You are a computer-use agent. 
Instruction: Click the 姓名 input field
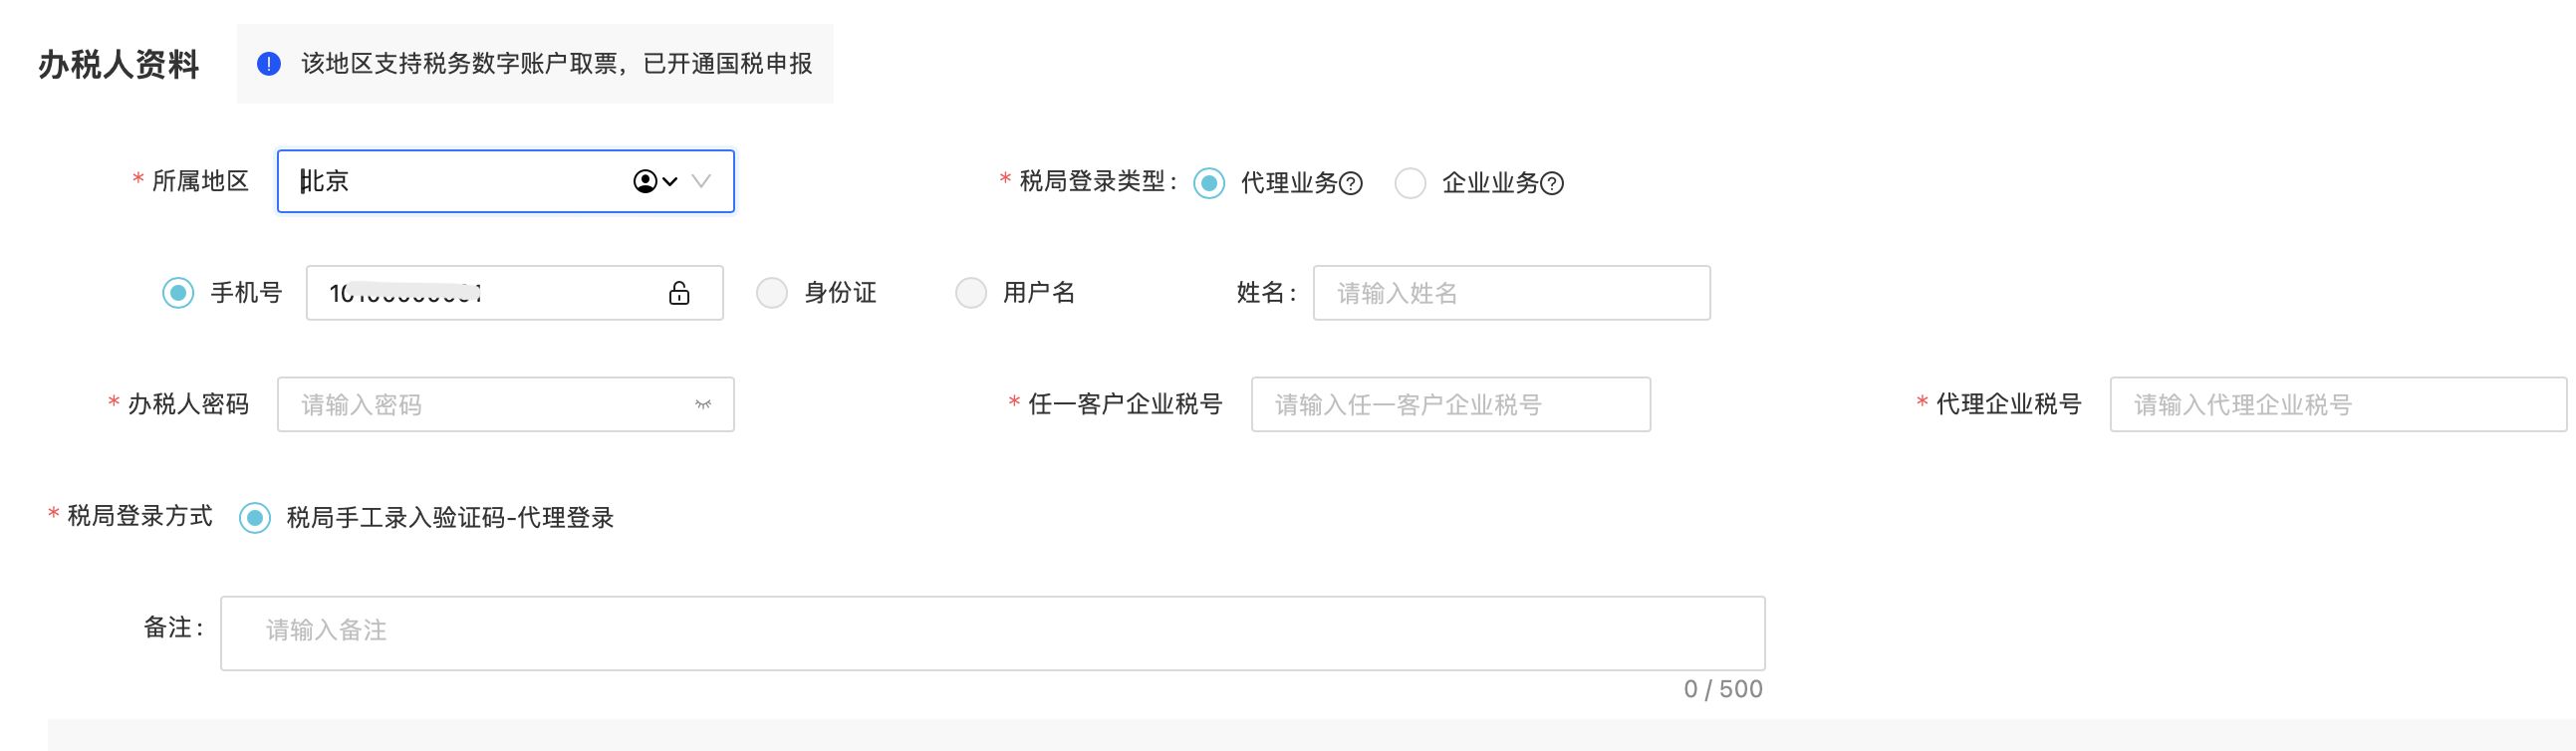[1510, 293]
